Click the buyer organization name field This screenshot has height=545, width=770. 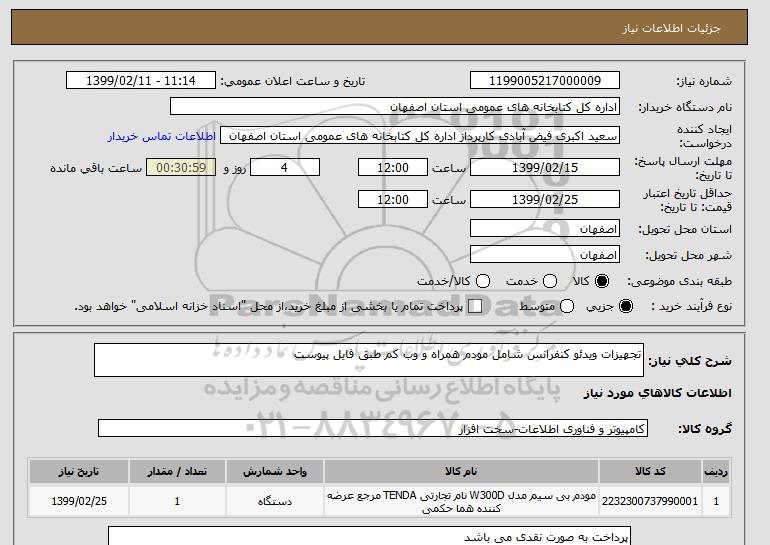[x=395, y=107]
